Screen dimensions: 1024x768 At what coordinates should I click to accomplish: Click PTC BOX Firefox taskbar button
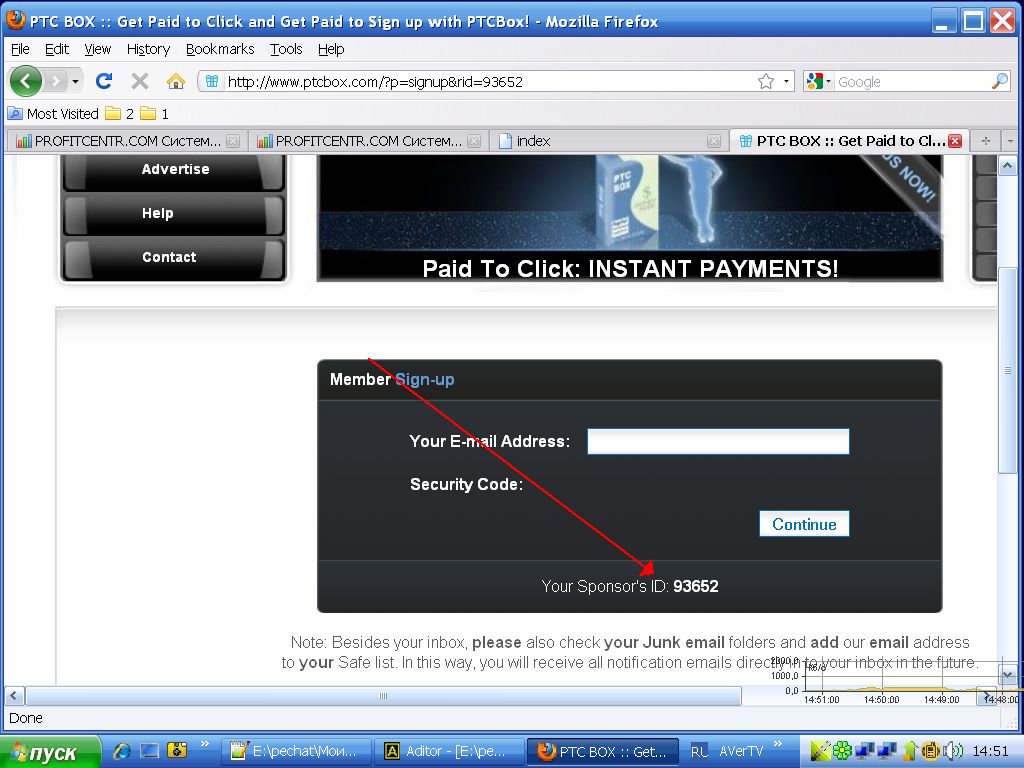coord(603,752)
